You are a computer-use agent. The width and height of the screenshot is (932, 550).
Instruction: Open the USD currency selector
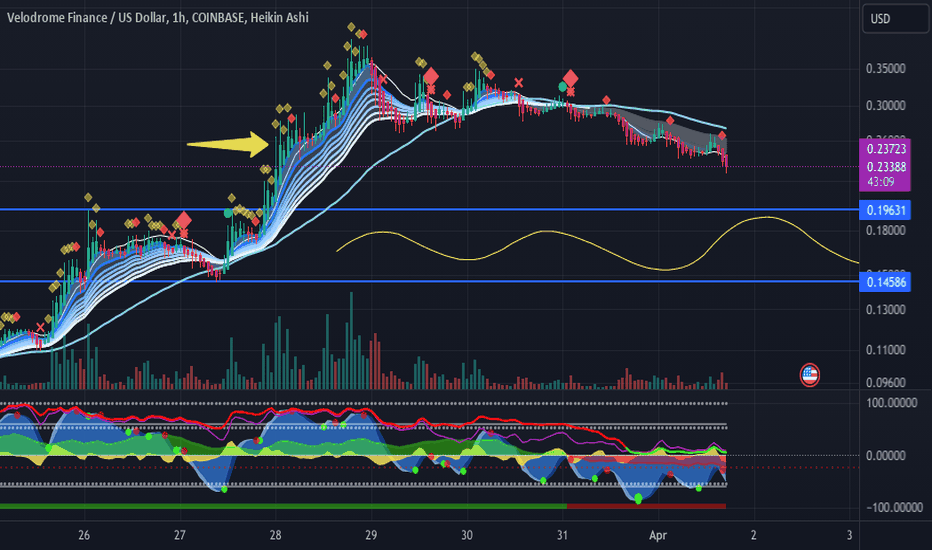point(895,19)
